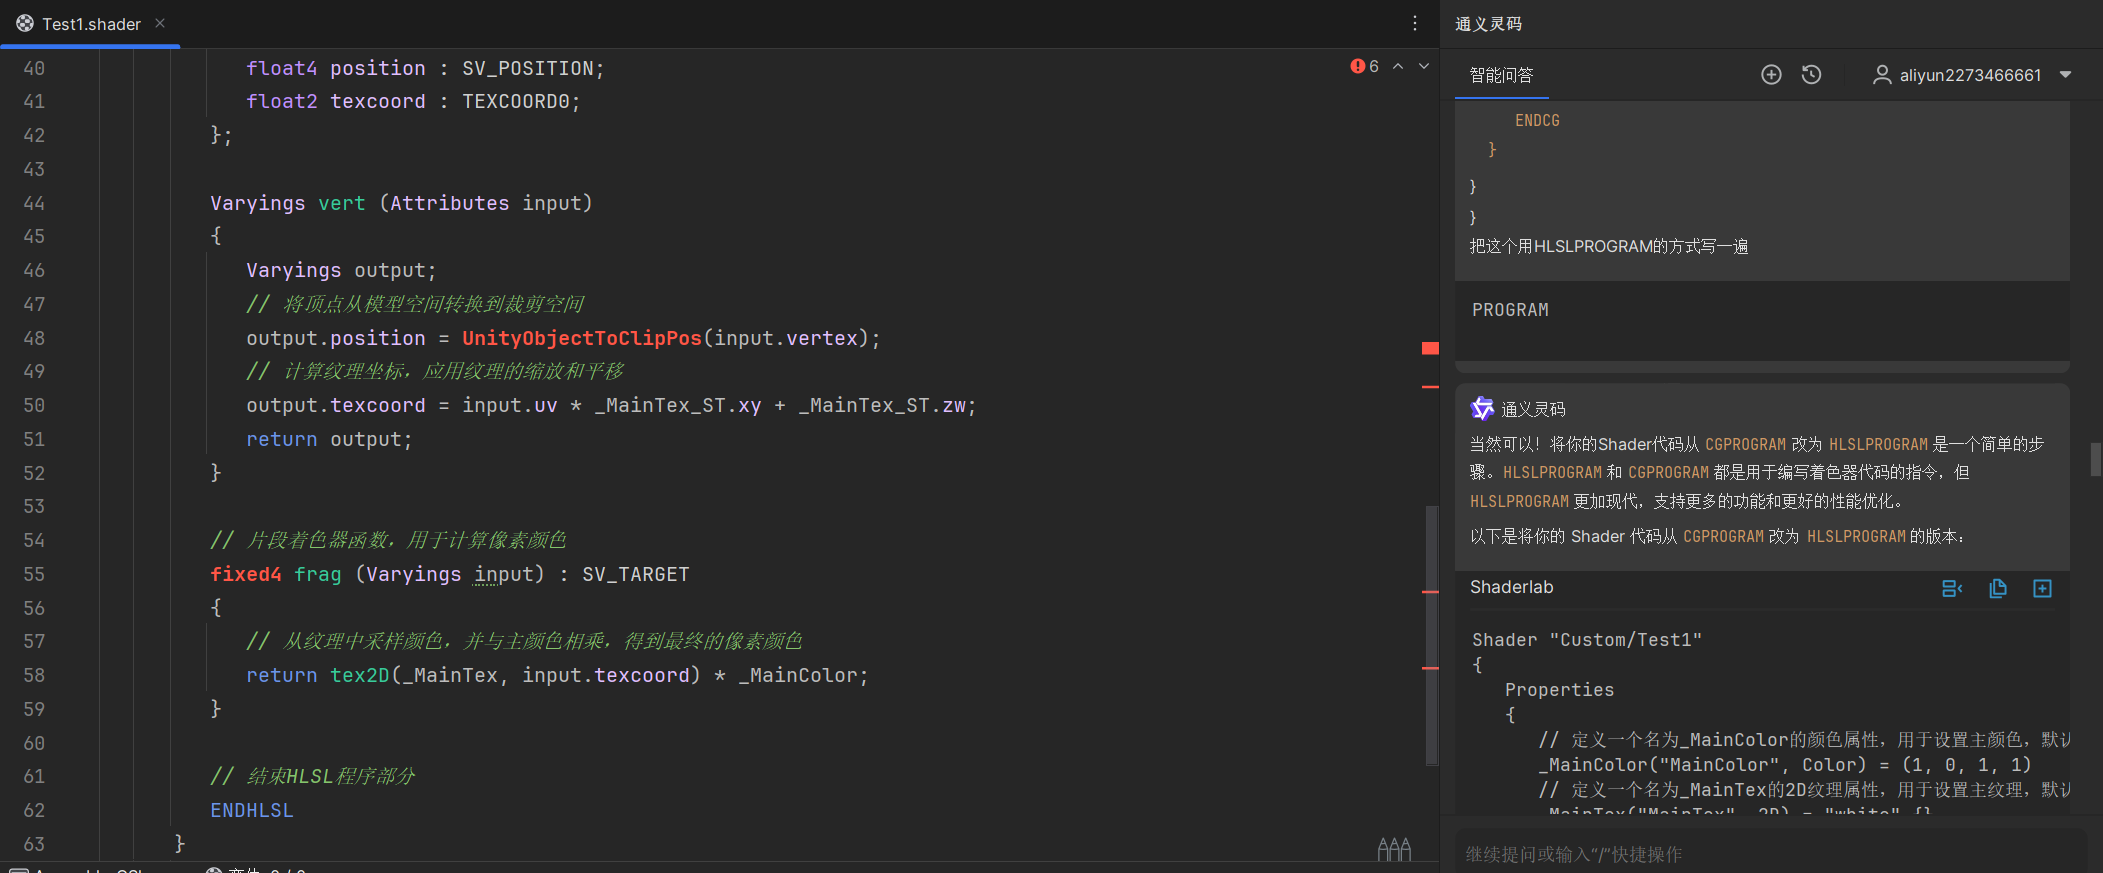Click the vert function name on line 44
Screen dimensions: 2103x873
(x=342, y=203)
